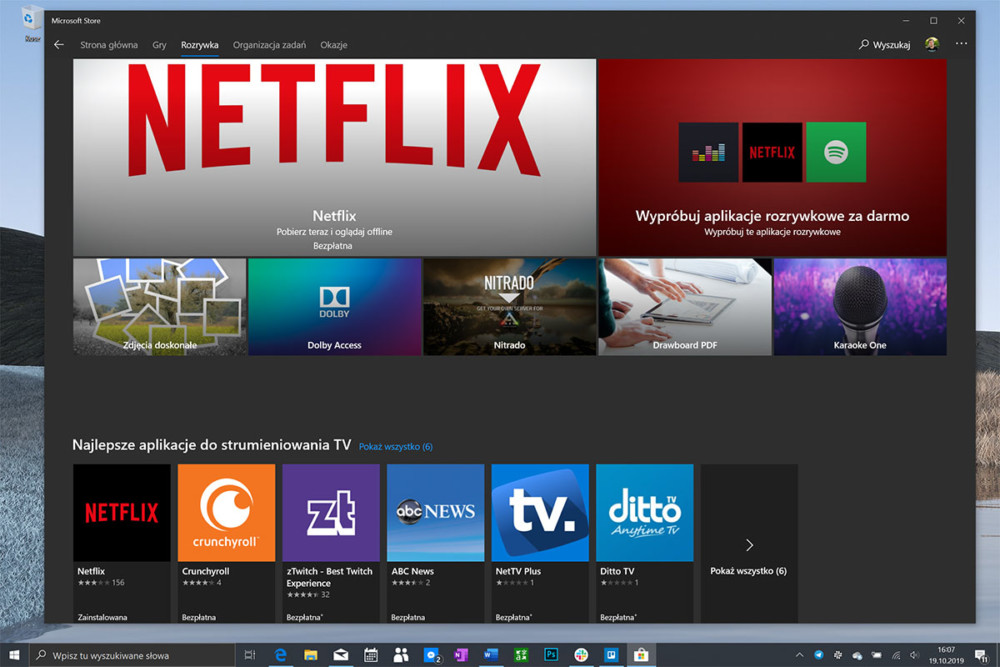The width and height of the screenshot is (1000, 667).
Task: Open File Explorer from the taskbar
Action: coord(311,655)
